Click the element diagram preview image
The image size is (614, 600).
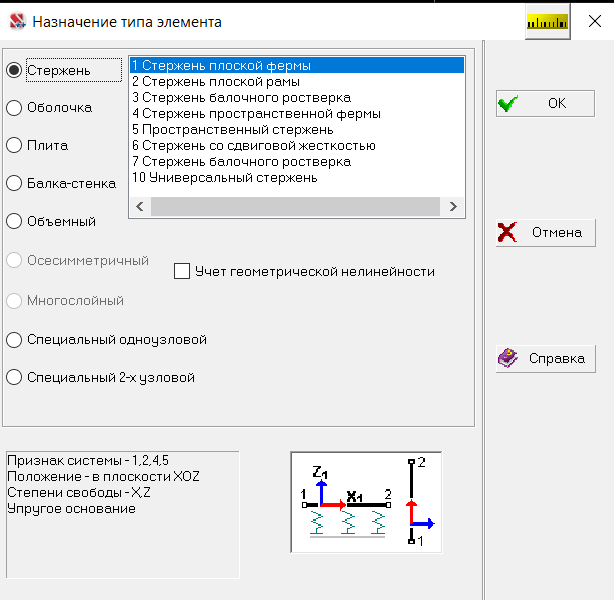[366, 502]
